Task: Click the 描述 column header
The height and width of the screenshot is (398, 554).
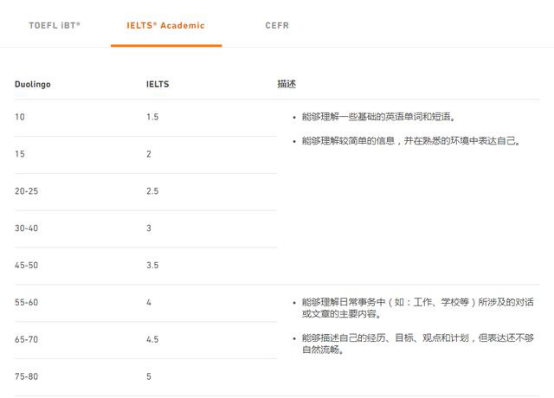Action: coord(287,84)
